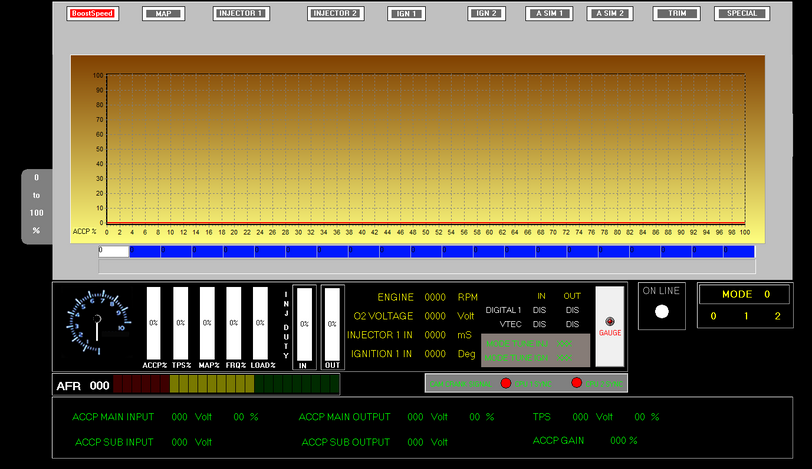Show the A SIM 2 tab

[x=610, y=13]
